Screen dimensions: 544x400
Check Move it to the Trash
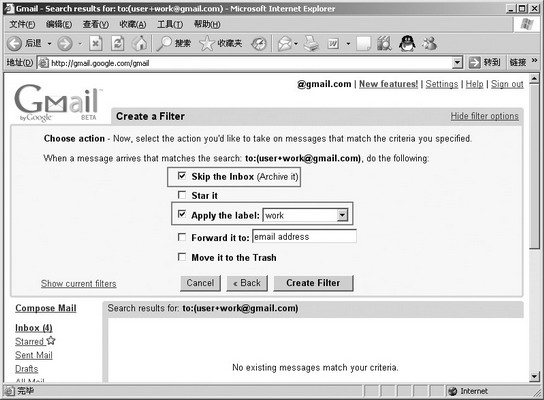click(182, 257)
